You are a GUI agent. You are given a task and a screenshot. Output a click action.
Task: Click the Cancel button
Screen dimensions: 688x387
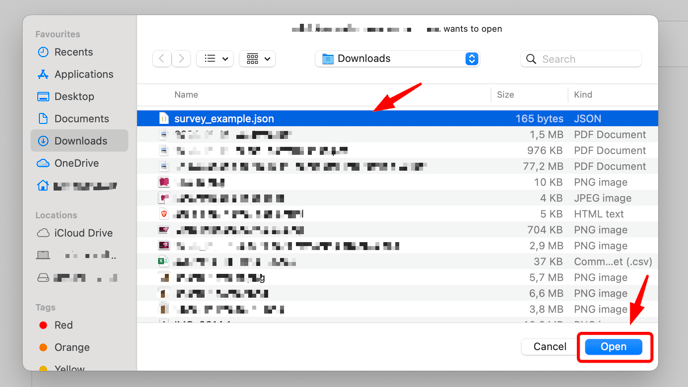pos(550,347)
